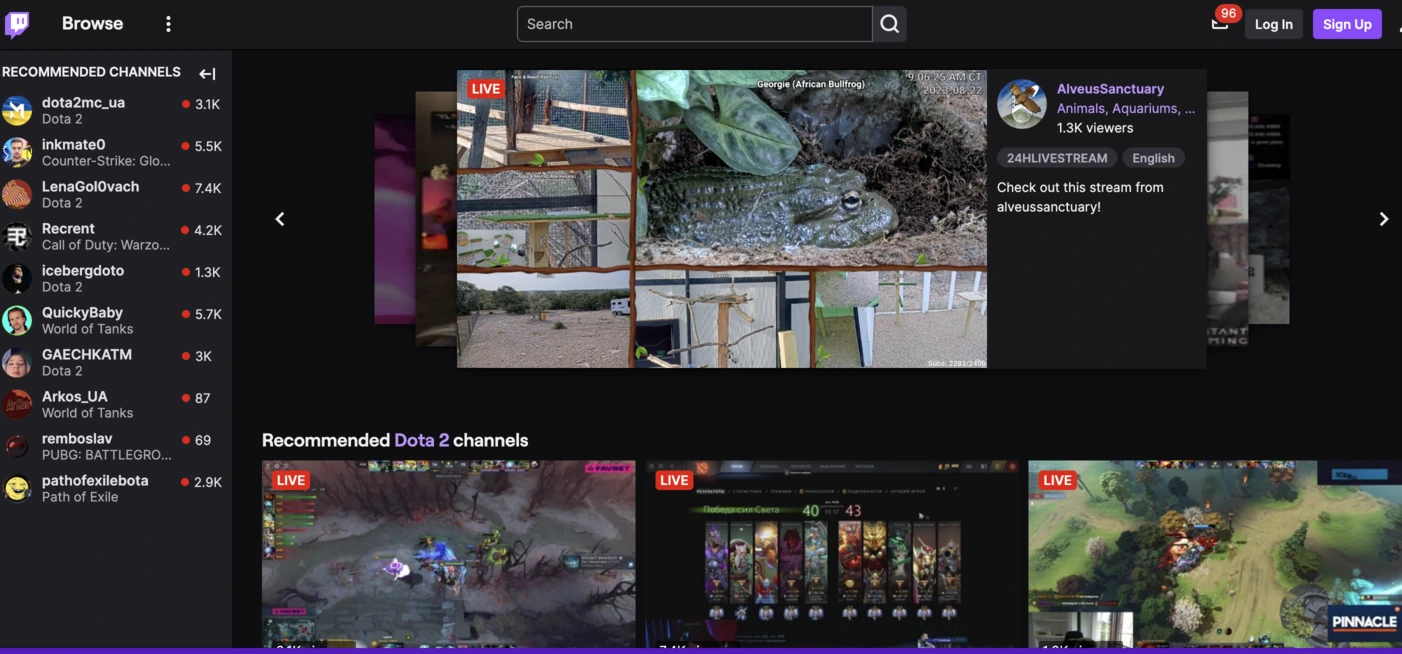This screenshot has height=654, width=1402.
Task: Go to next carousel stream arrow
Action: coord(1383,219)
